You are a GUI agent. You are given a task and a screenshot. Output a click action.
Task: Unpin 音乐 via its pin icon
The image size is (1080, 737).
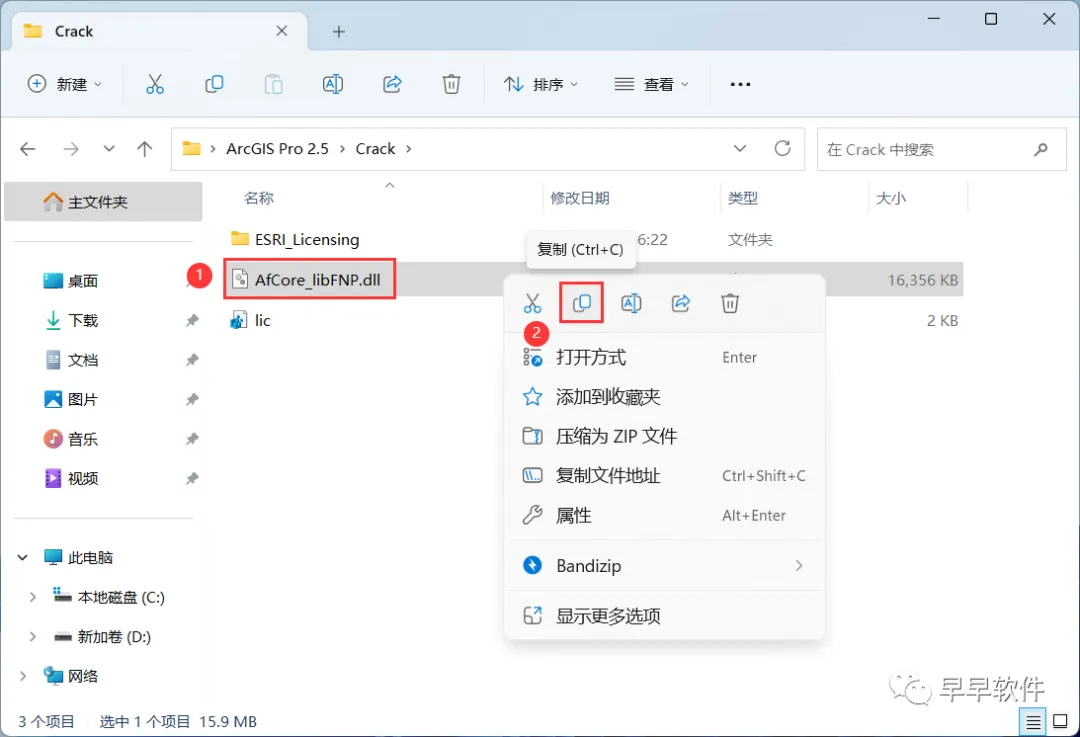click(192, 439)
